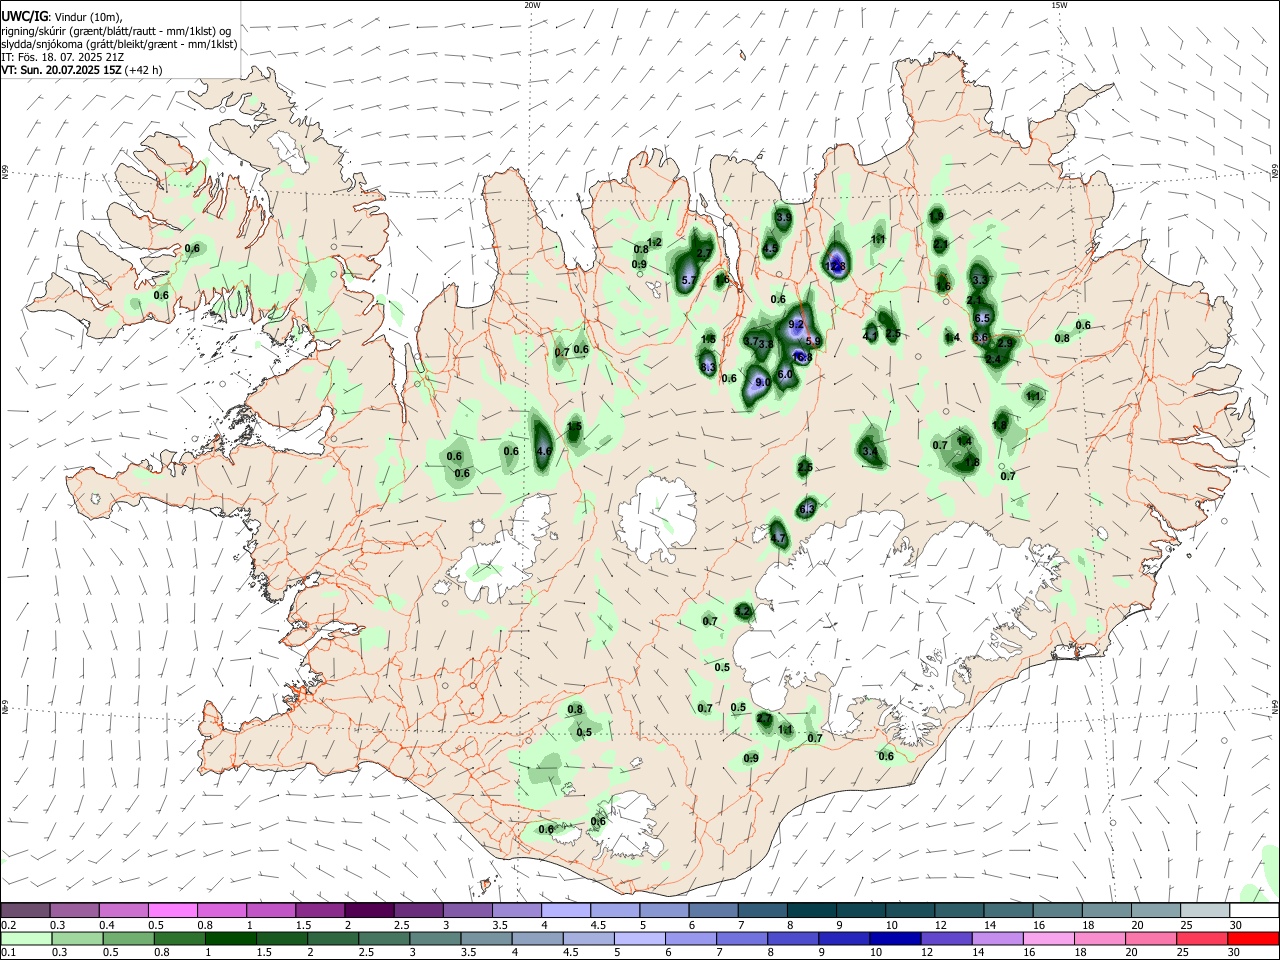This screenshot has width=1280, height=960.
Task: Click the white last swatch of upper legend row
Action: pyautogui.click(x=1254, y=910)
